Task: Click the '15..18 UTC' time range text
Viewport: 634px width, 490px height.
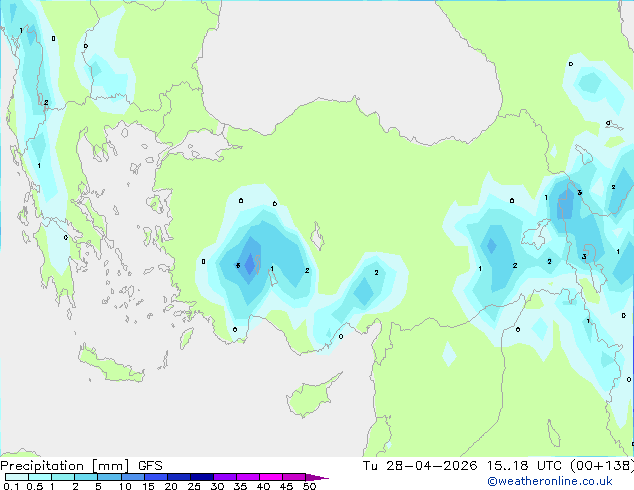Action: point(524,466)
